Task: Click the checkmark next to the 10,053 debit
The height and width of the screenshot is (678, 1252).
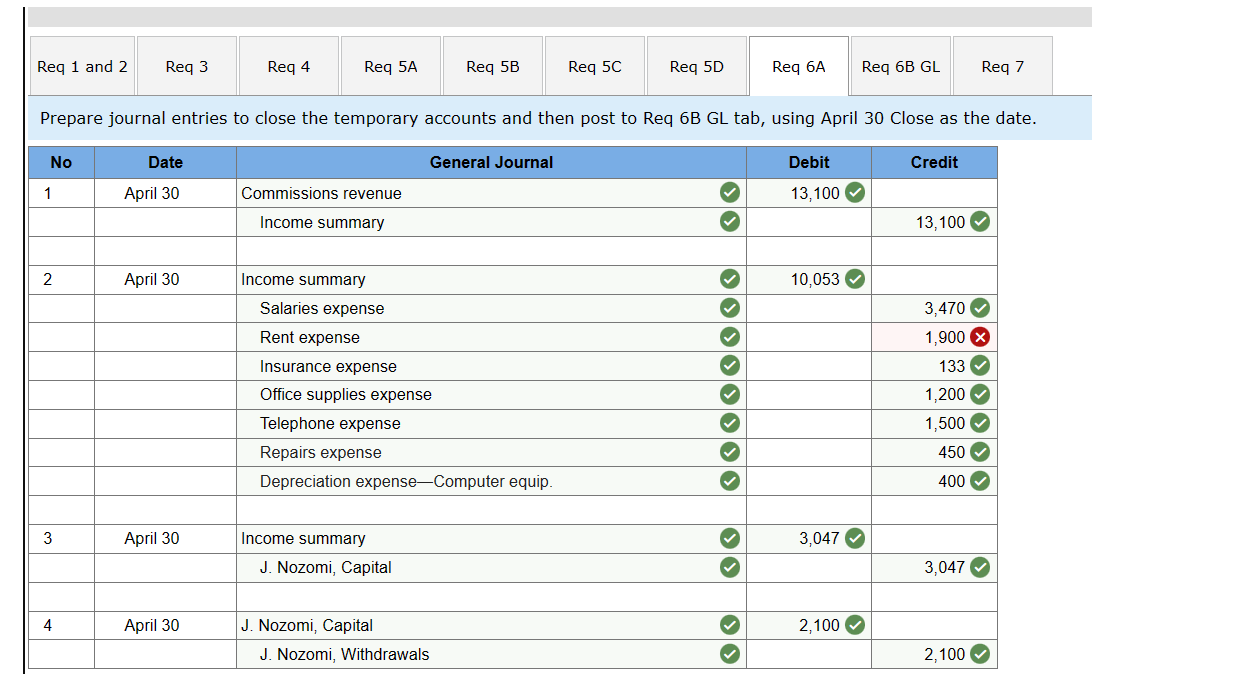Action: click(855, 279)
